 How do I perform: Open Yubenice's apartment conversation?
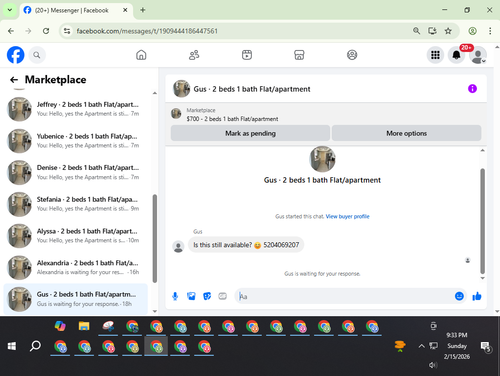tap(76, 141)
